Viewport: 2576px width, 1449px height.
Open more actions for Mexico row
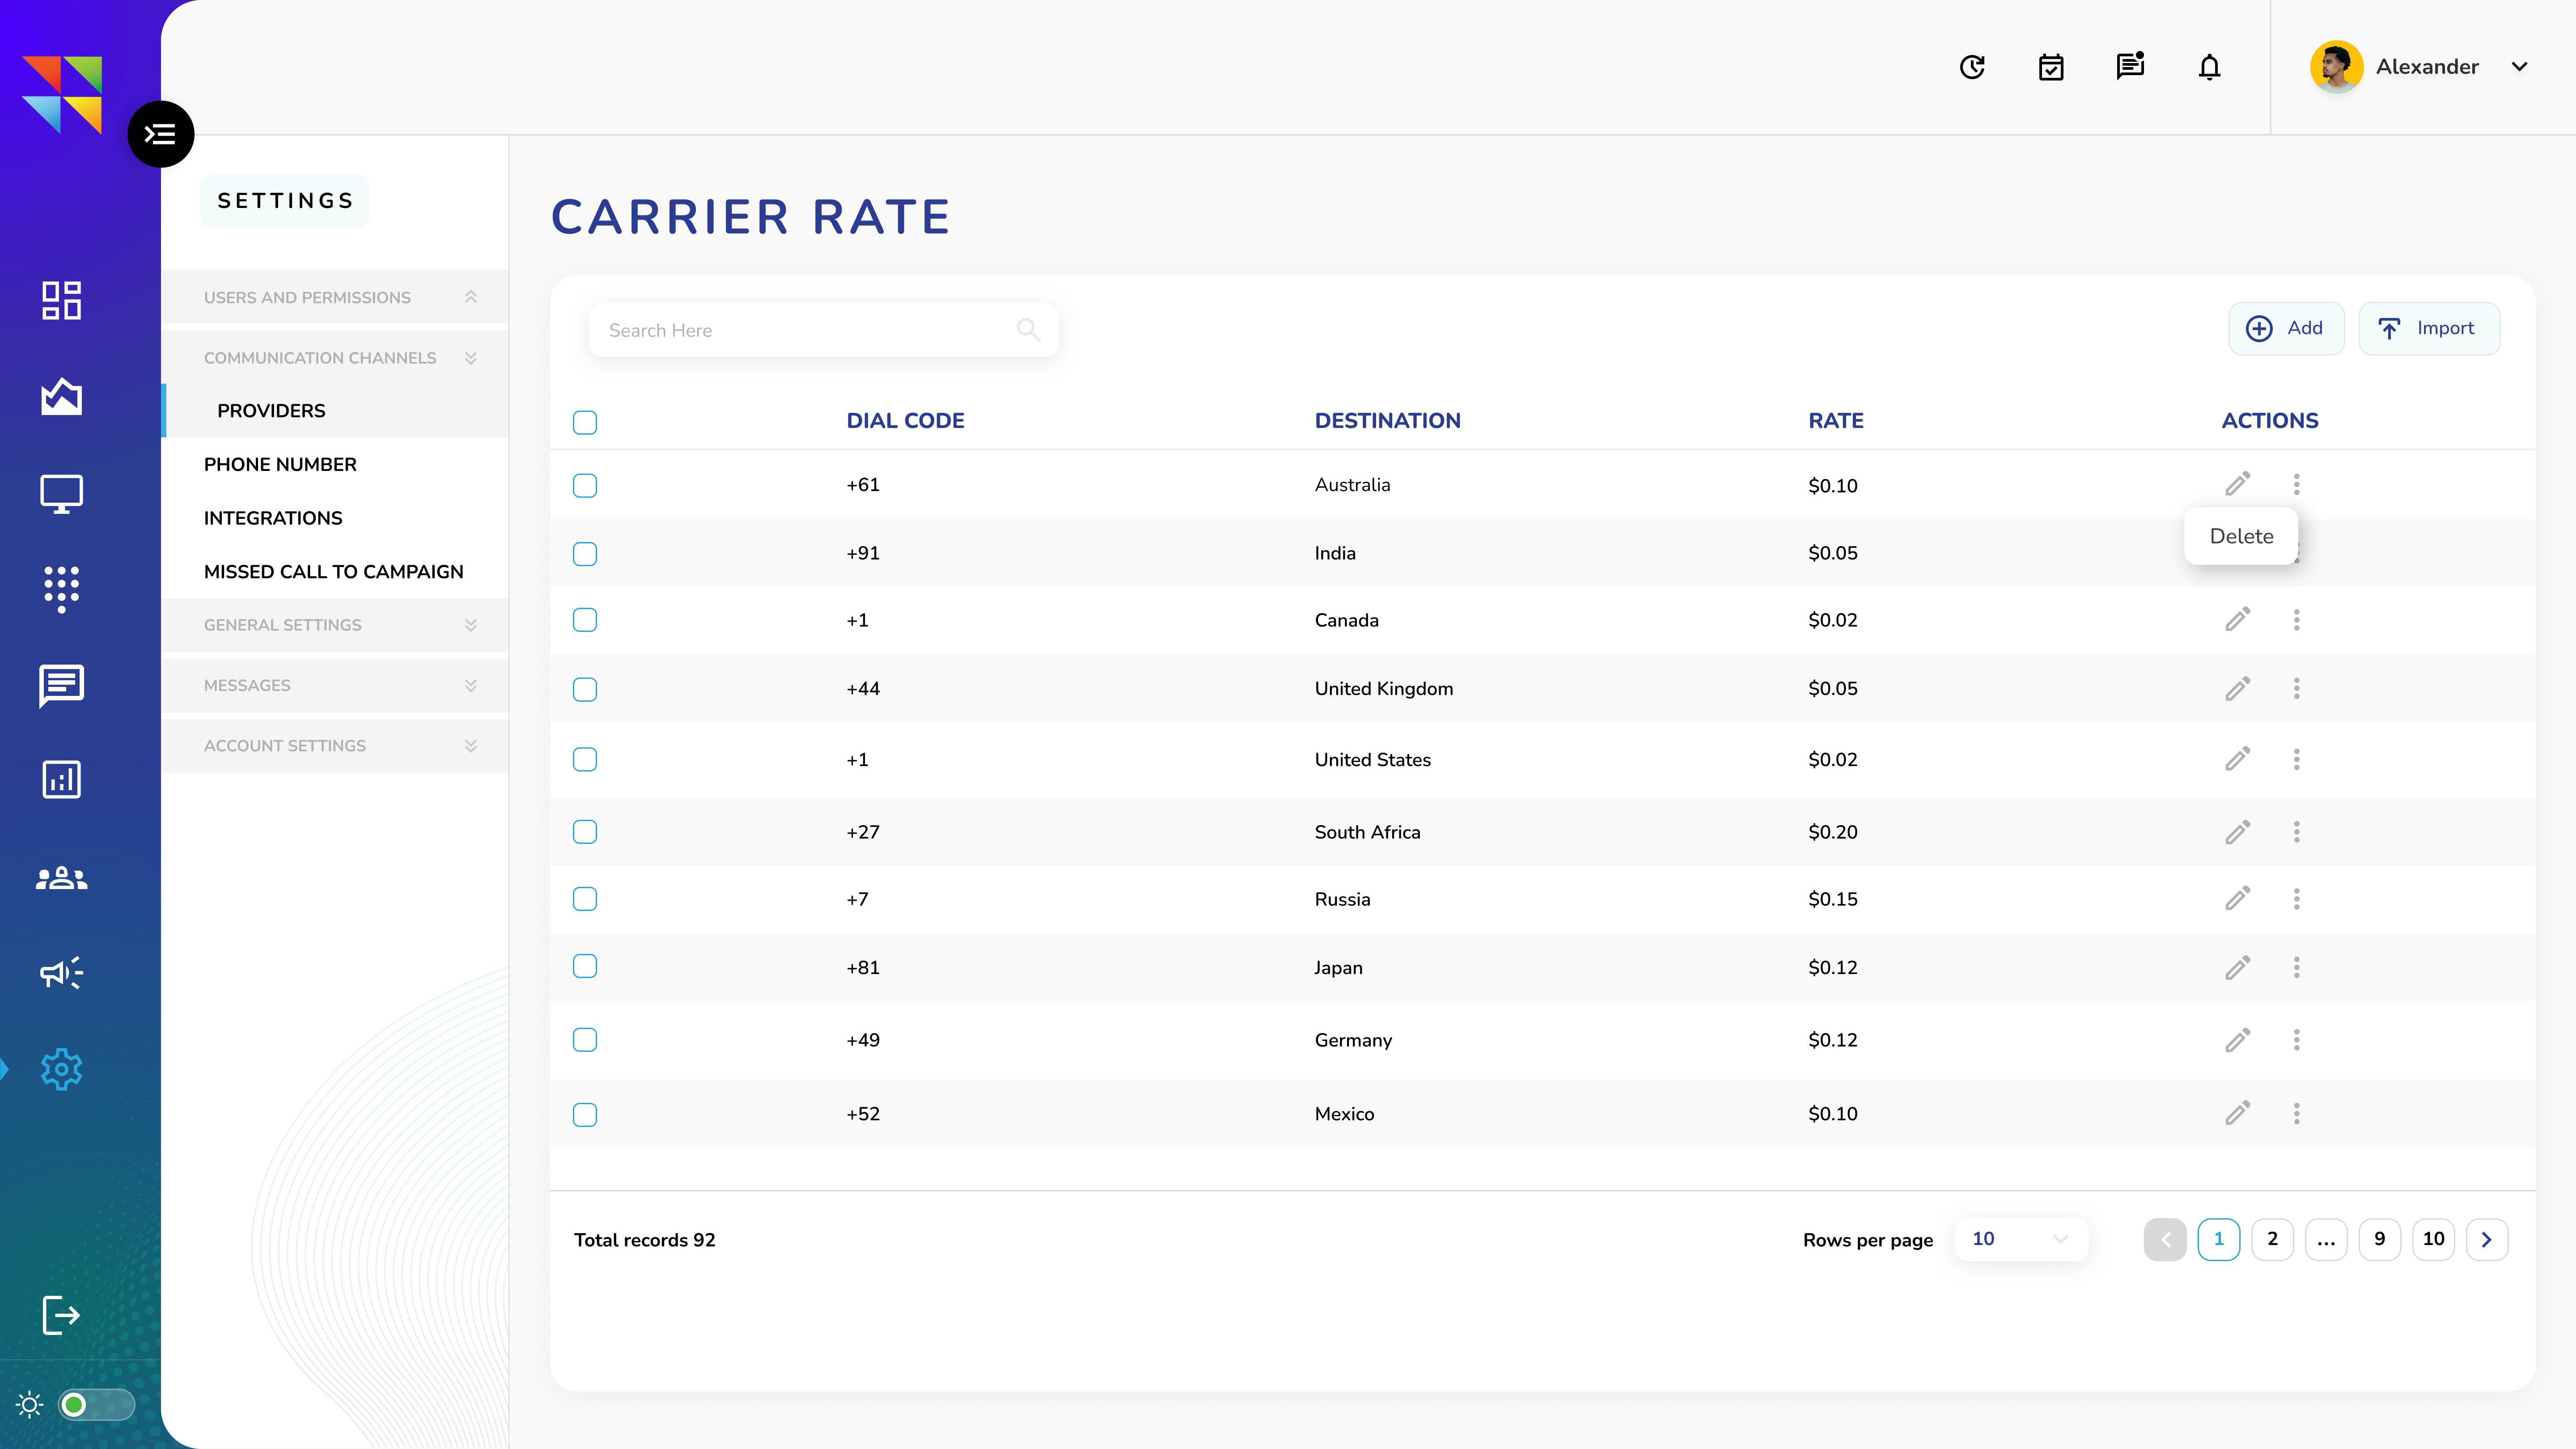click(x=2297, y=1113)
